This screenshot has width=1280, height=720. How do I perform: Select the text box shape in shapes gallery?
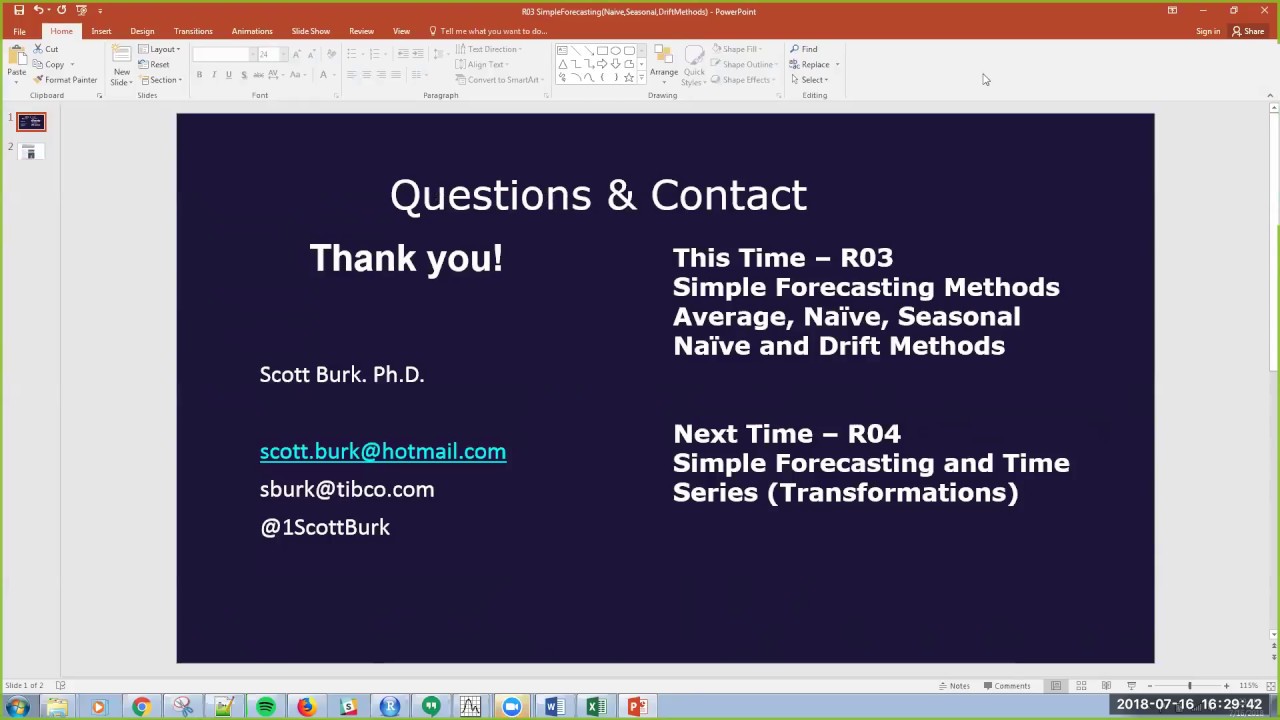click(563, 50)
